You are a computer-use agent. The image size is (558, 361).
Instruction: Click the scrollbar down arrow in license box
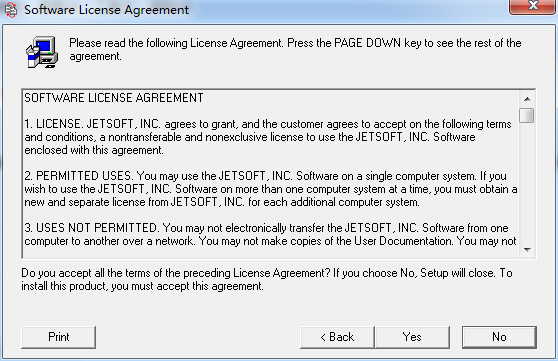pyautogui.click(x=527, y=250)
